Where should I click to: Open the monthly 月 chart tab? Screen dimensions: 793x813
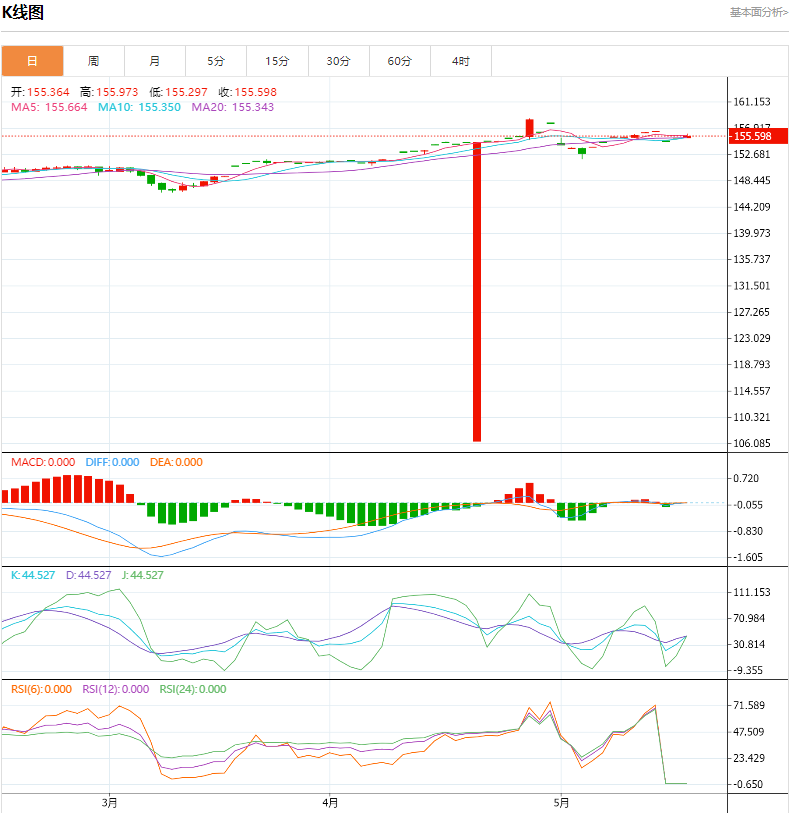coord(155,61)
